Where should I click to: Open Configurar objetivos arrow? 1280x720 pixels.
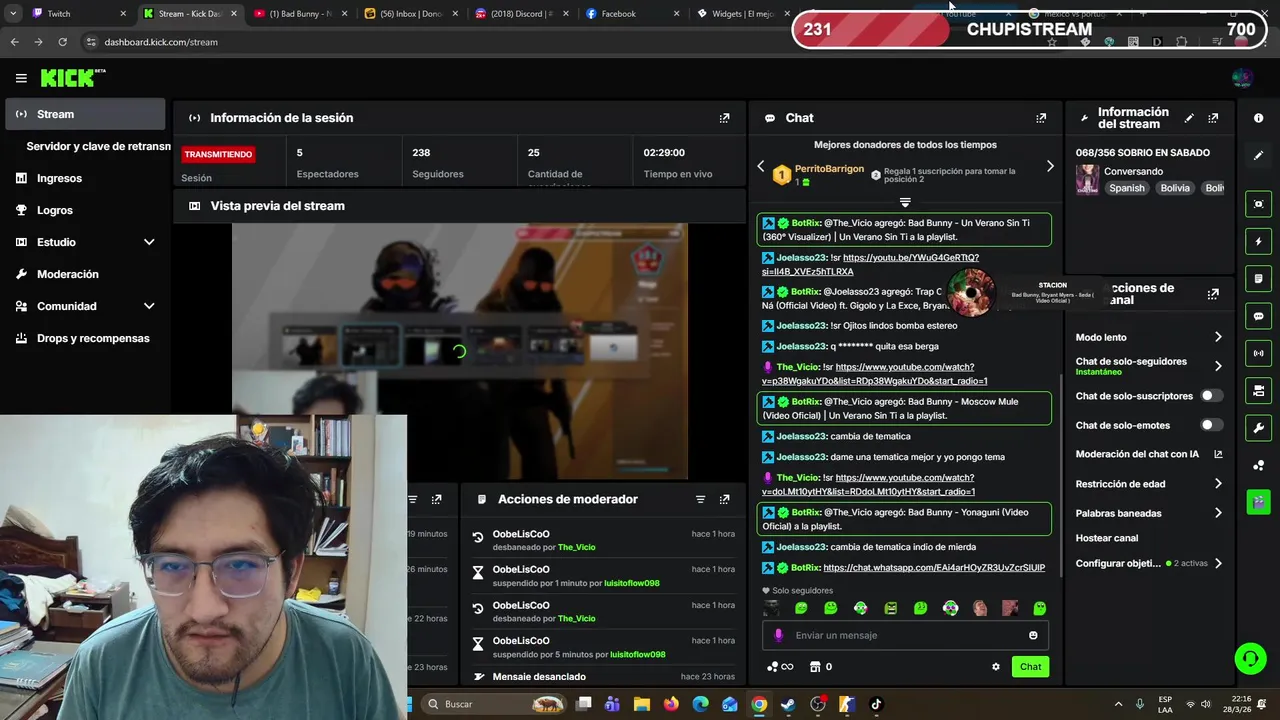(1218, 563)
